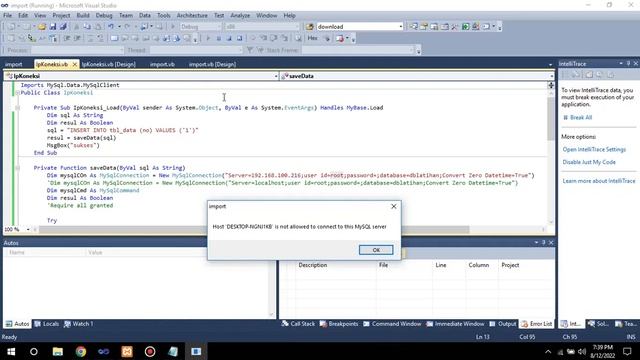Switch to the Watch 1 tab

(79, 324)
